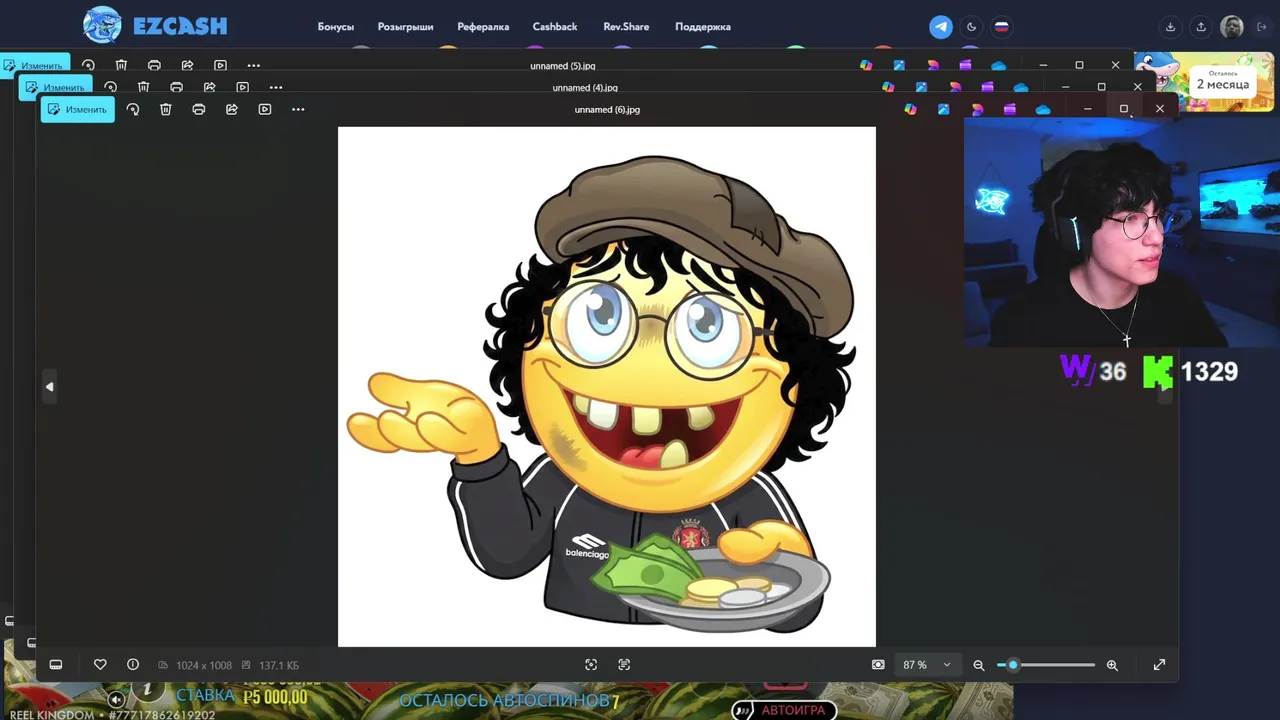Share the image from unnamed (6).jpg window
This screenshot has width=1280, height=720.
[232, 109]
